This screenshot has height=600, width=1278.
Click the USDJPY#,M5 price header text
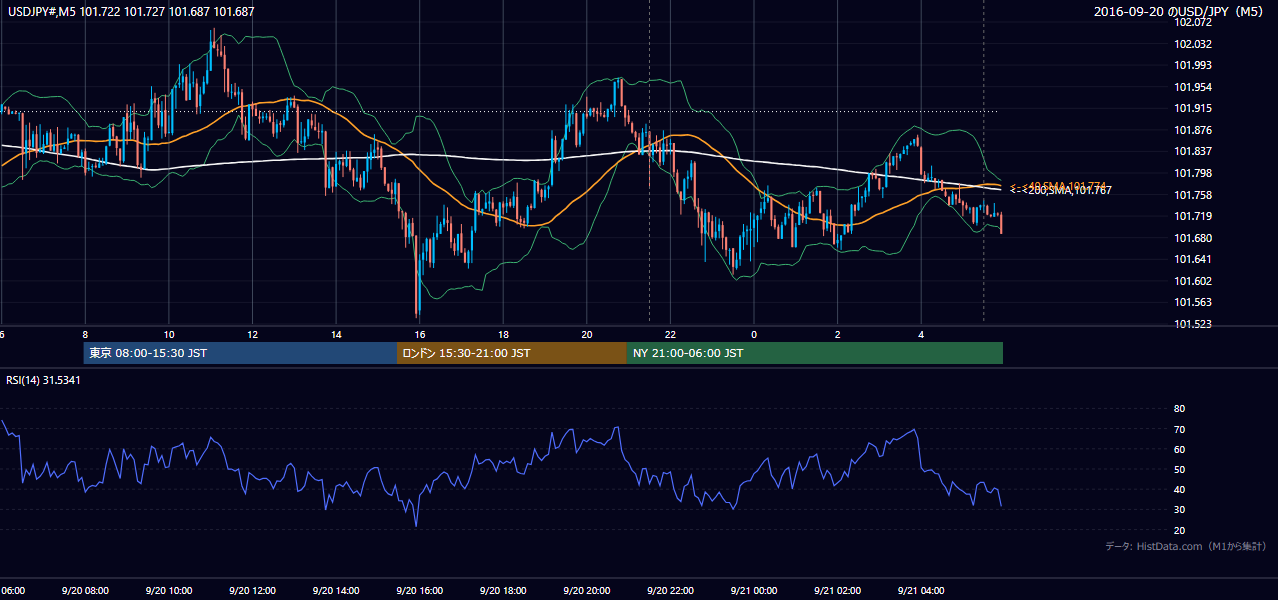tap(131, 11)
